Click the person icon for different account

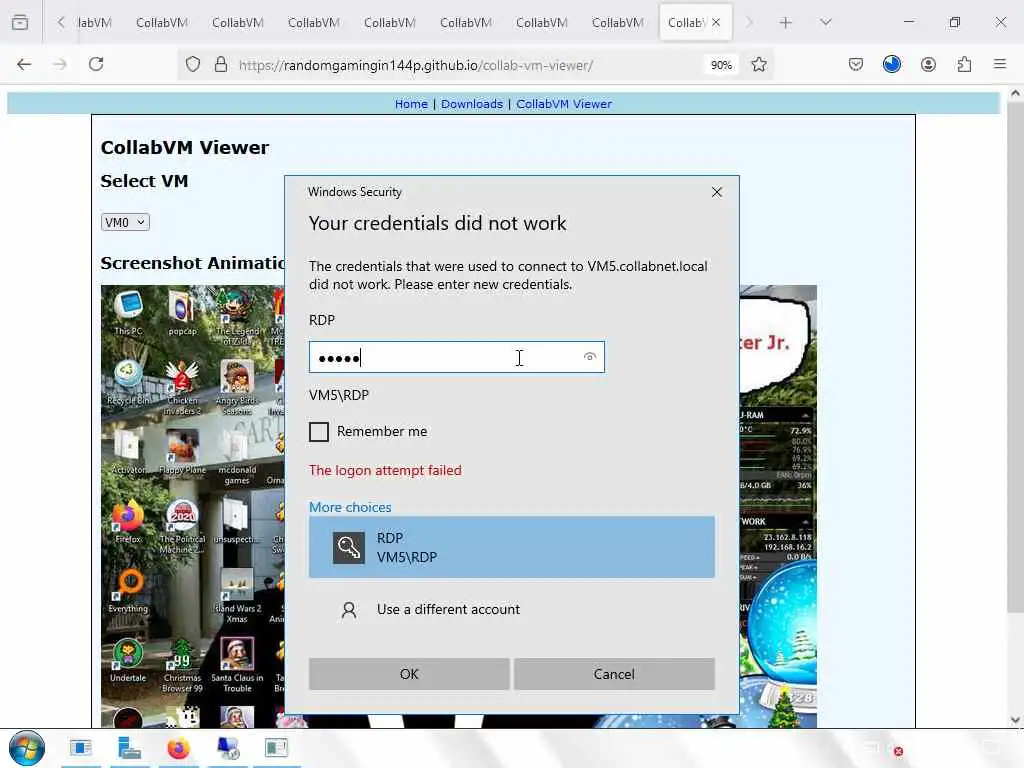[x=349, y=610]
